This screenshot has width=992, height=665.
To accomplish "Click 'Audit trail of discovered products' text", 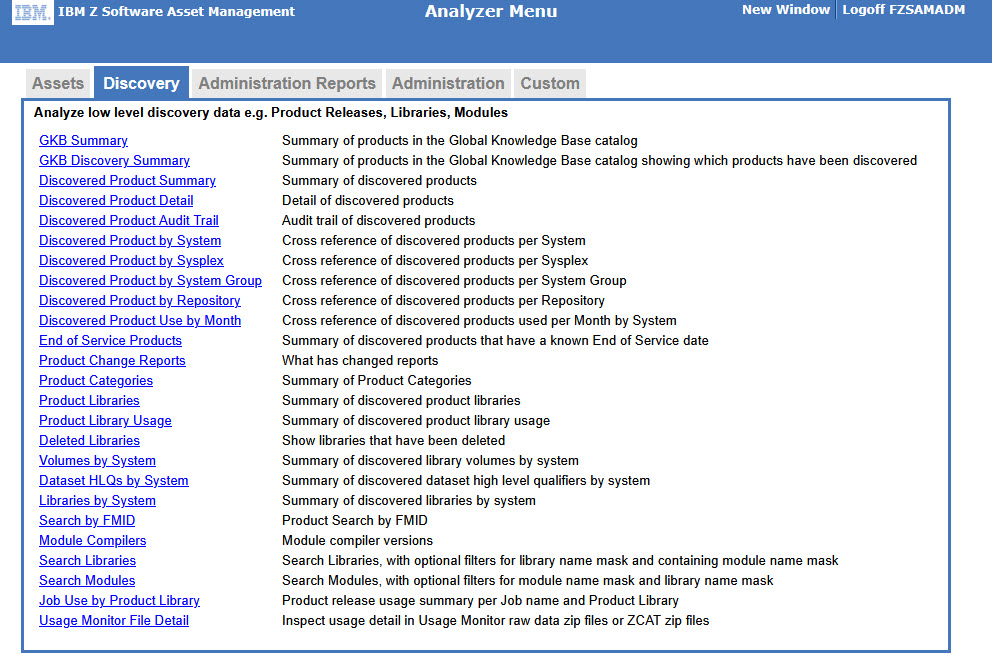I will (378, 221).
